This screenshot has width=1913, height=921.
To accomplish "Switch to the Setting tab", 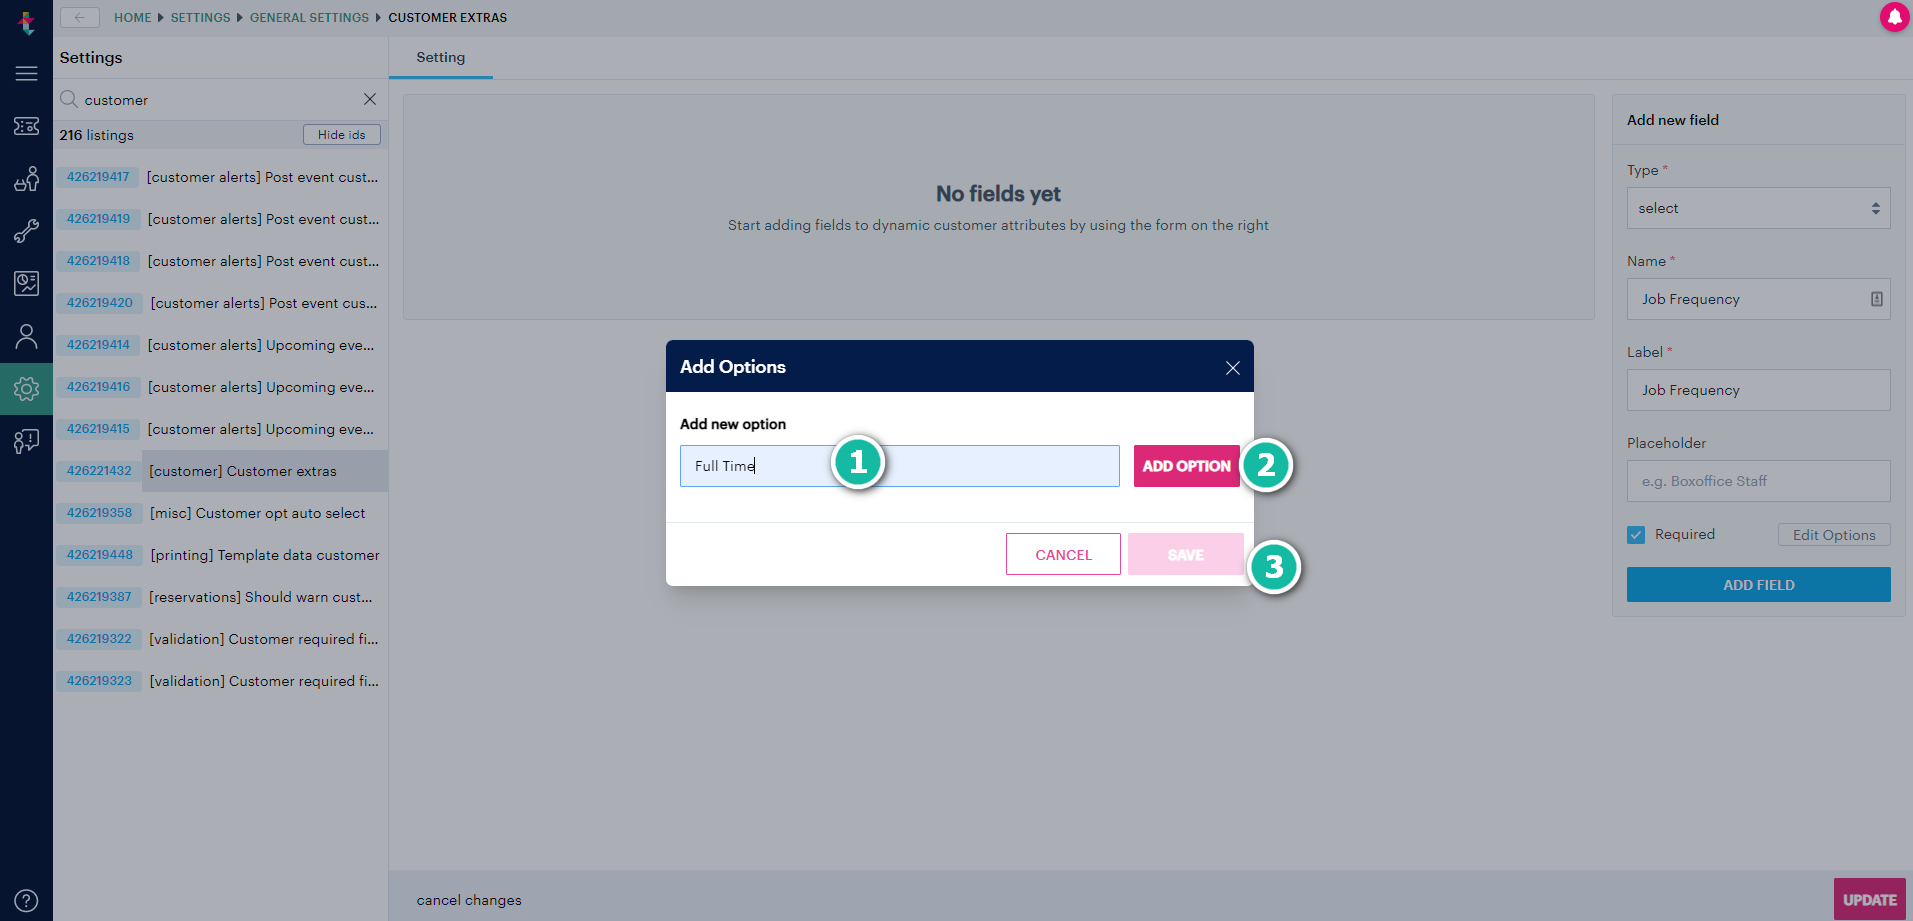I will (x=441, y=58).
